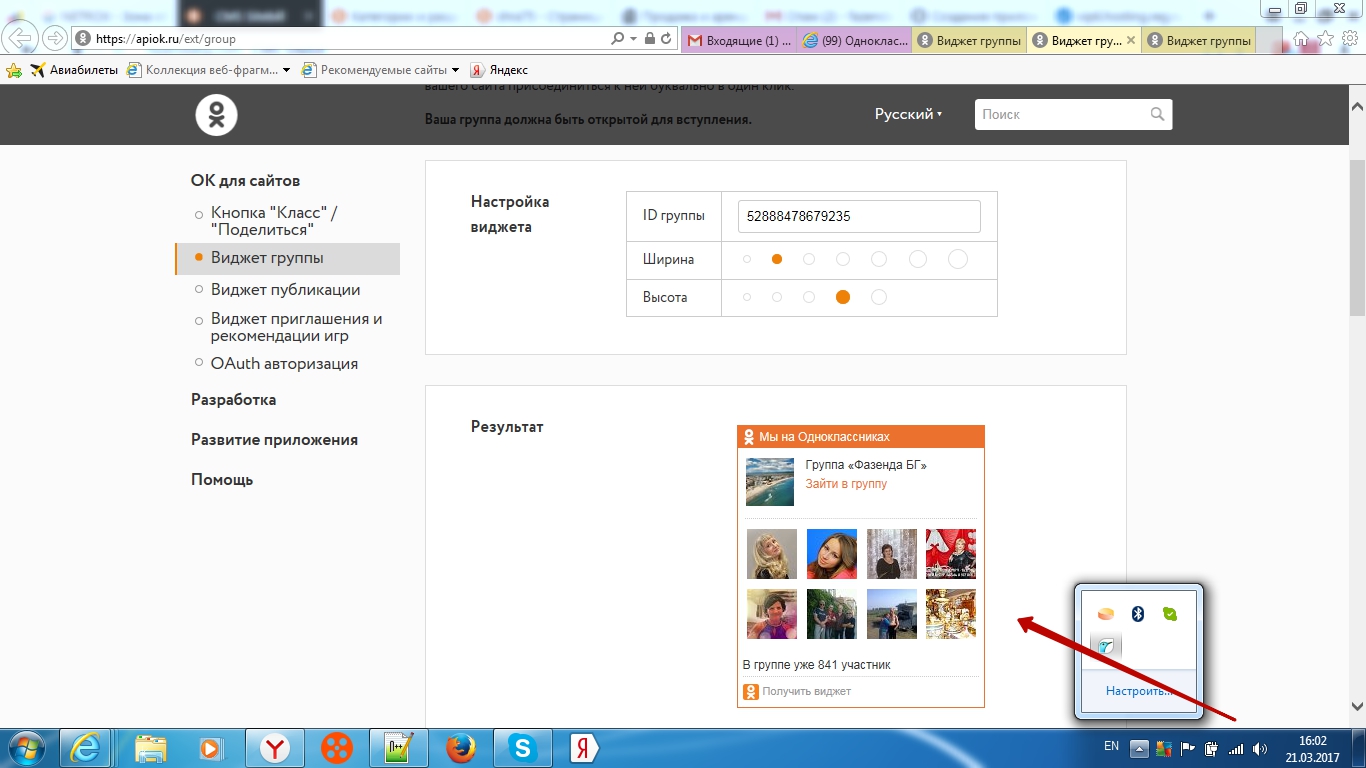Click the selected orange Высота radio option
Image resolution: width=1366 pixels, height=768 pixels.
tap(843, 297)
